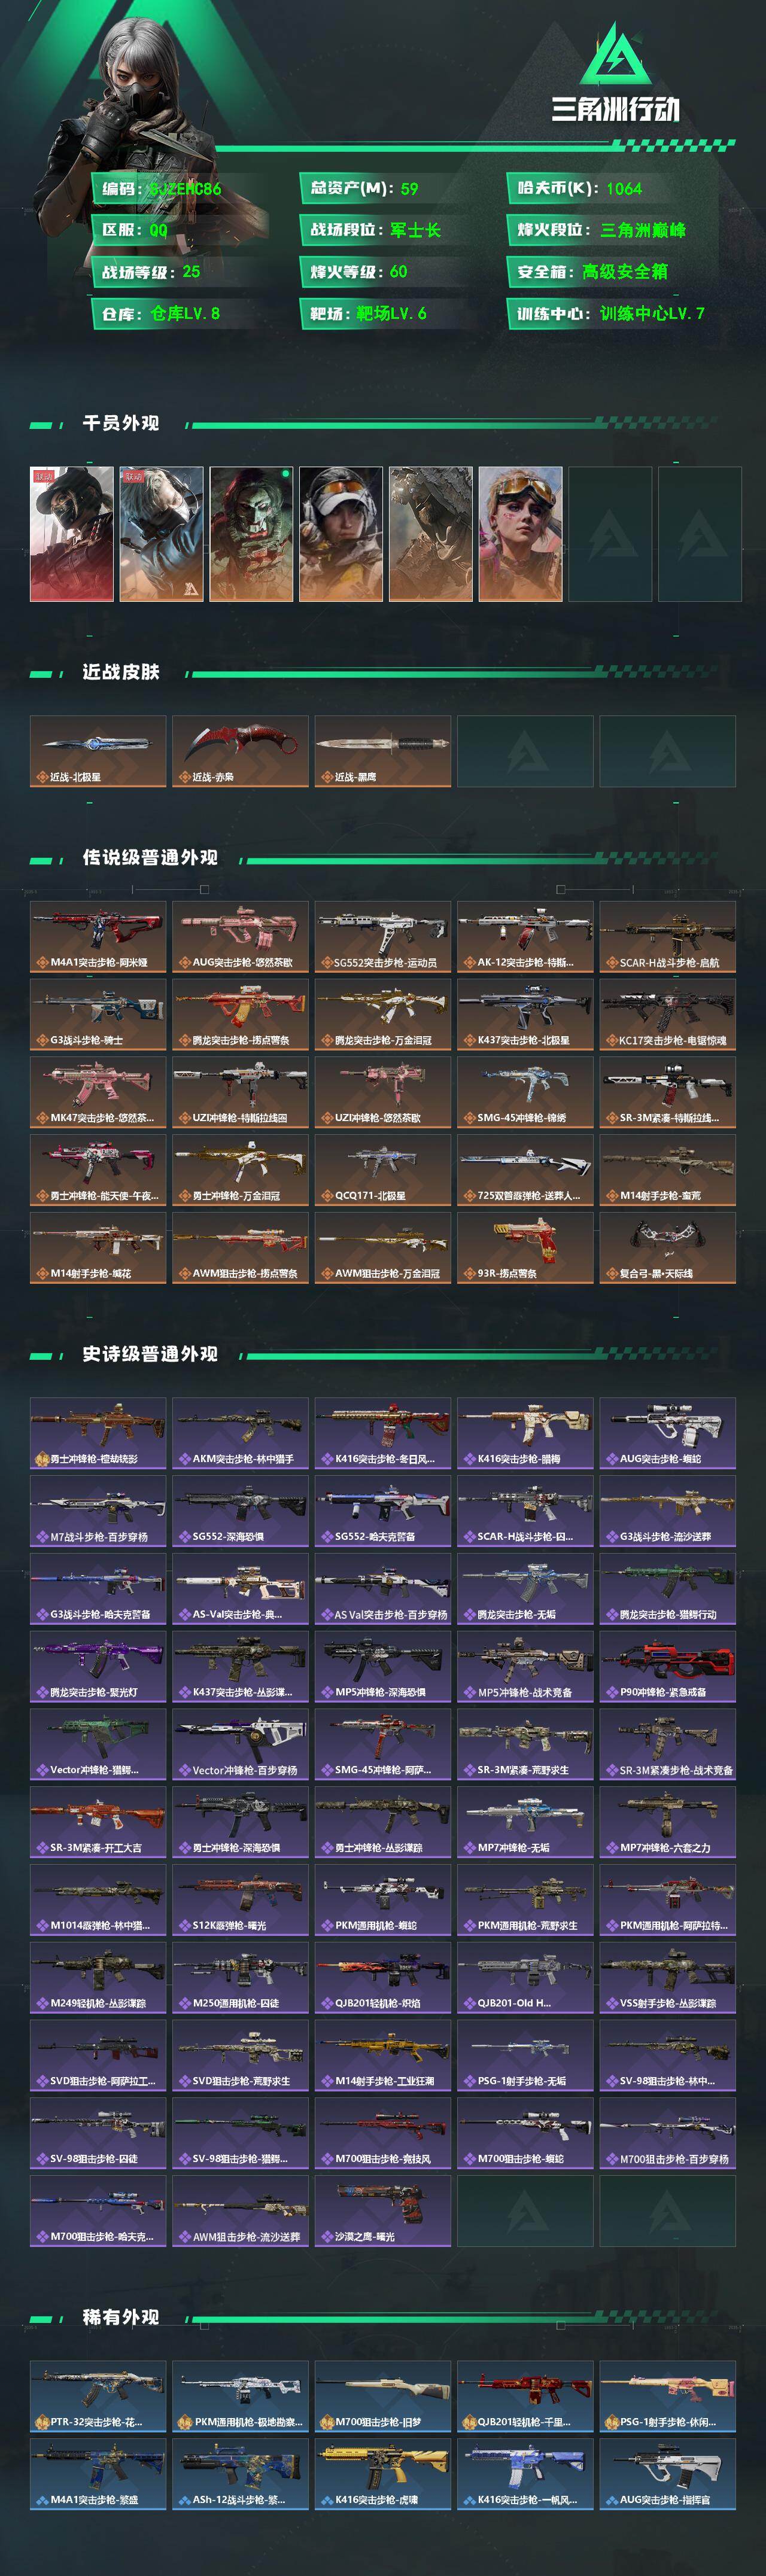Select the 近战-北极星 melee skin

click(98, 751)
